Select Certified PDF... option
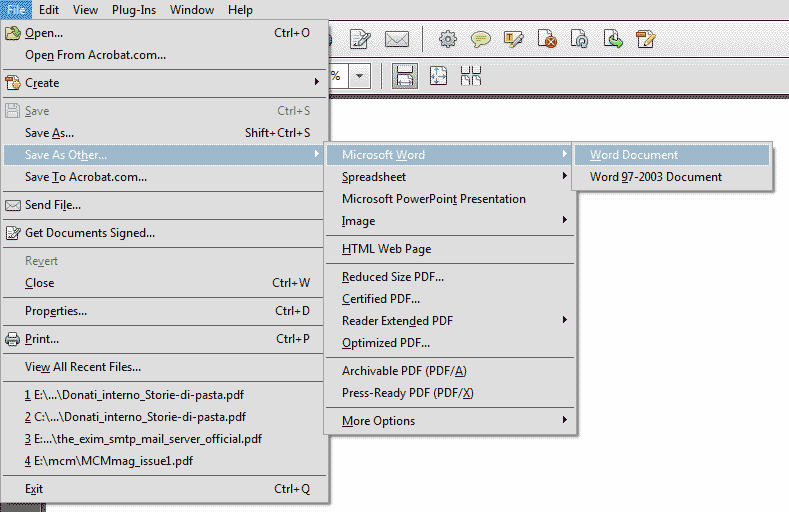Viewport: 789px width, 512px height. (450, 299)
